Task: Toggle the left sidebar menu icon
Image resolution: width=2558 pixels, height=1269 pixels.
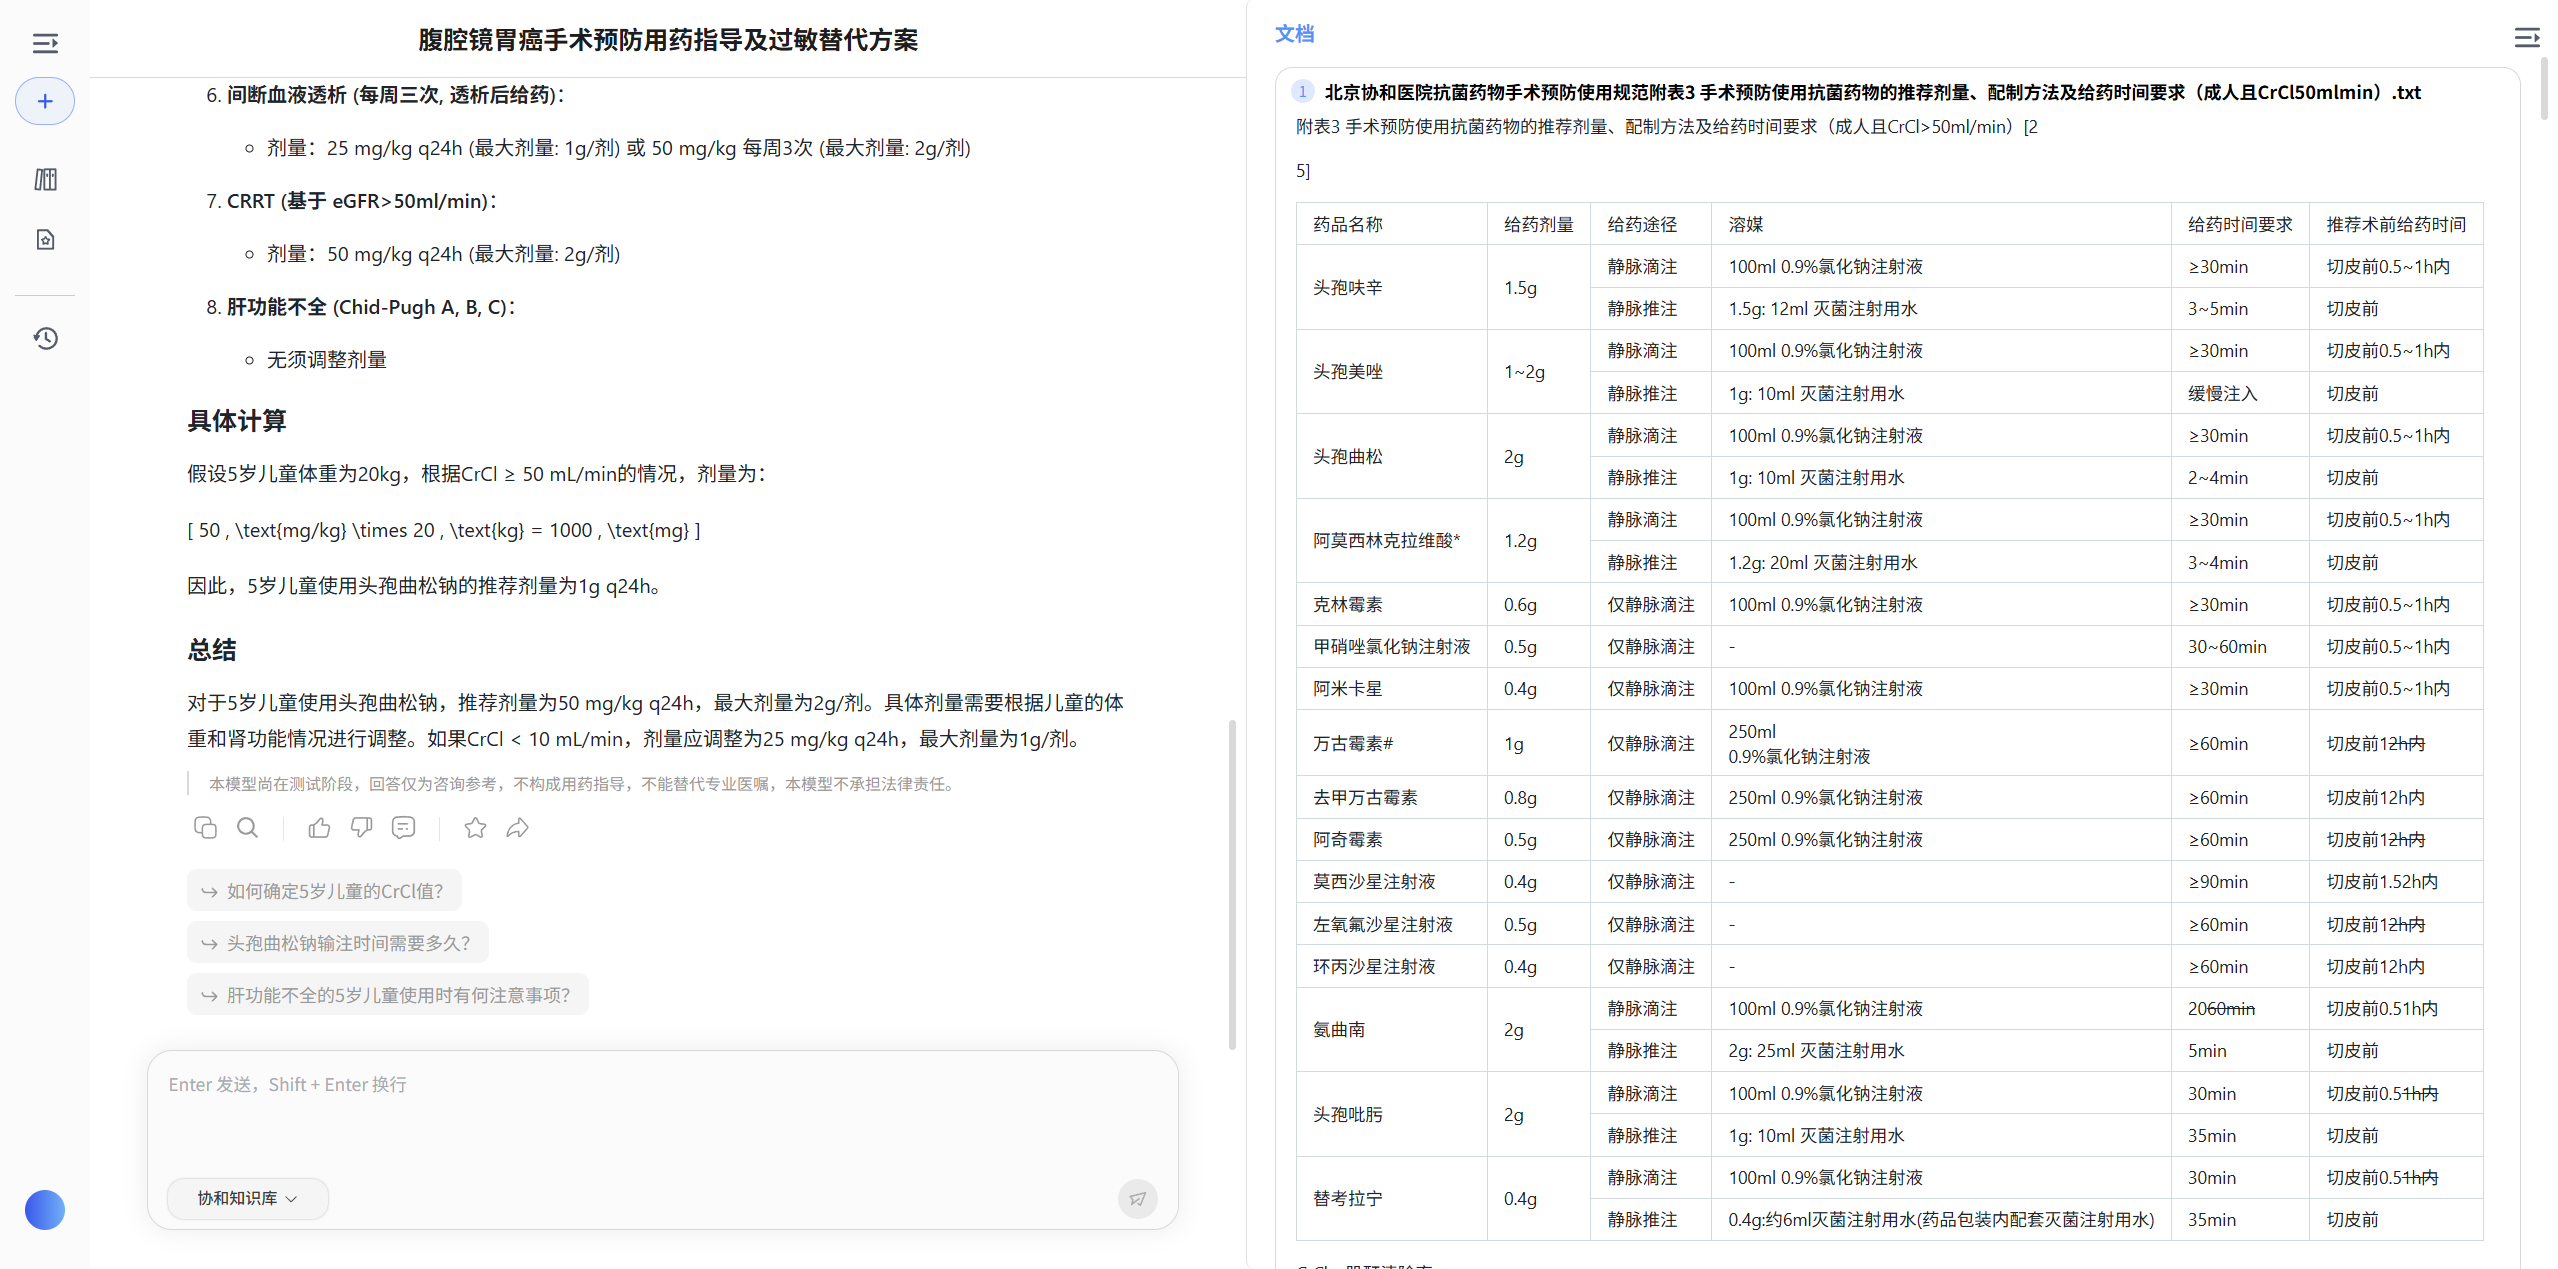Action: (45, 43)
